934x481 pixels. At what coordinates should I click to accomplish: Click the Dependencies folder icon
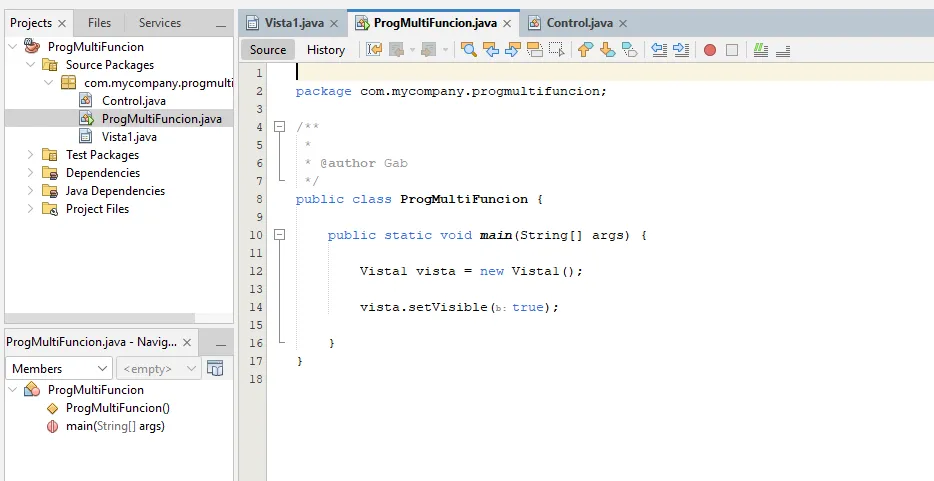[50, 173]
